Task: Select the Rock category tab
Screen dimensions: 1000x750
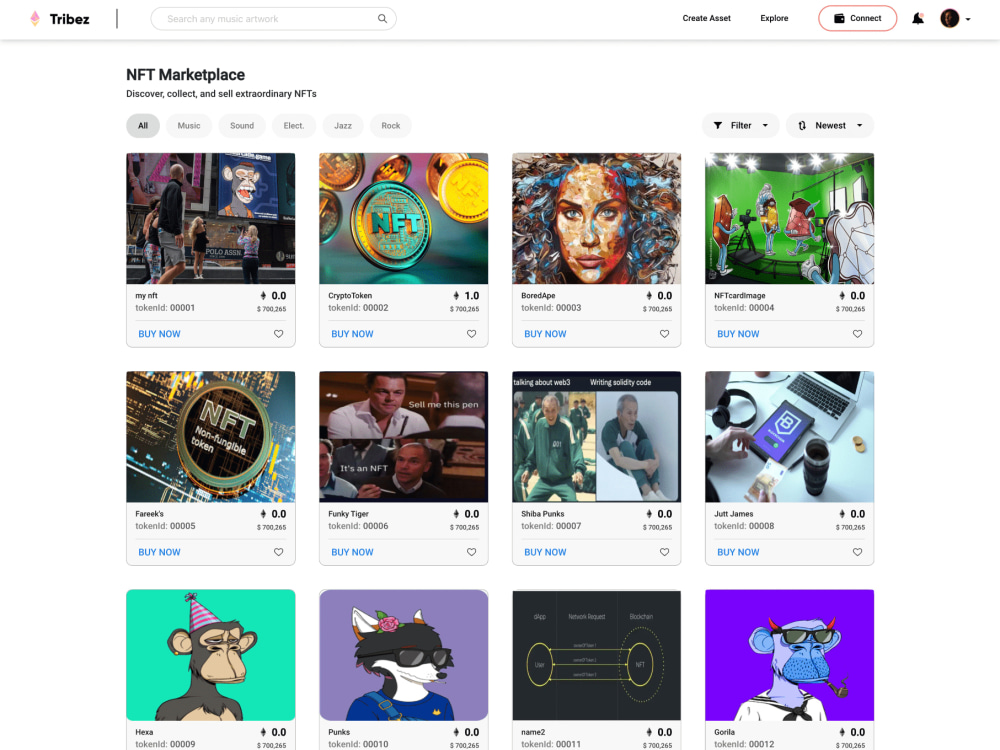Action: 391,126
